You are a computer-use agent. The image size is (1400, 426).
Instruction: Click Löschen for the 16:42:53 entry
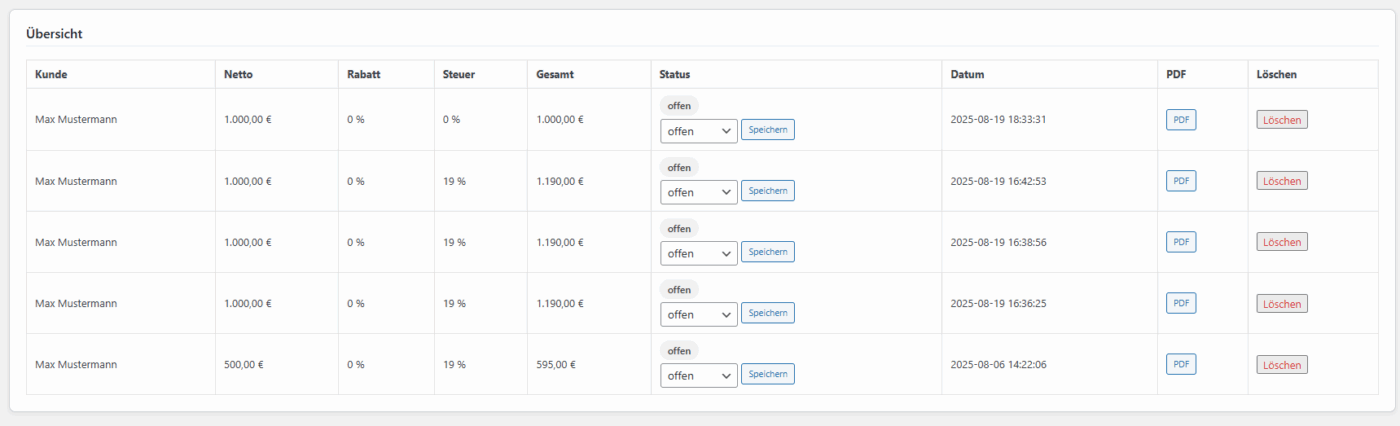[x=1282, y=181]
